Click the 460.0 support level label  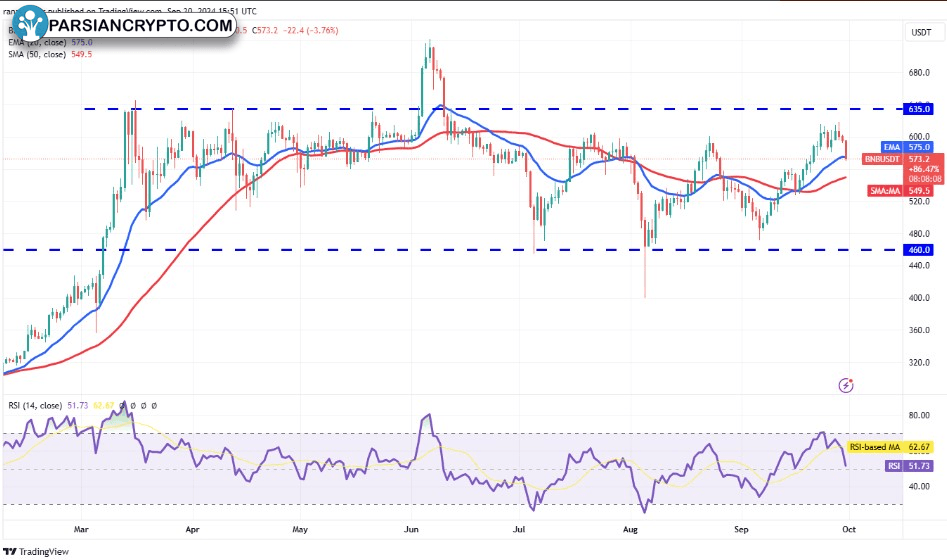click(919, 249)
